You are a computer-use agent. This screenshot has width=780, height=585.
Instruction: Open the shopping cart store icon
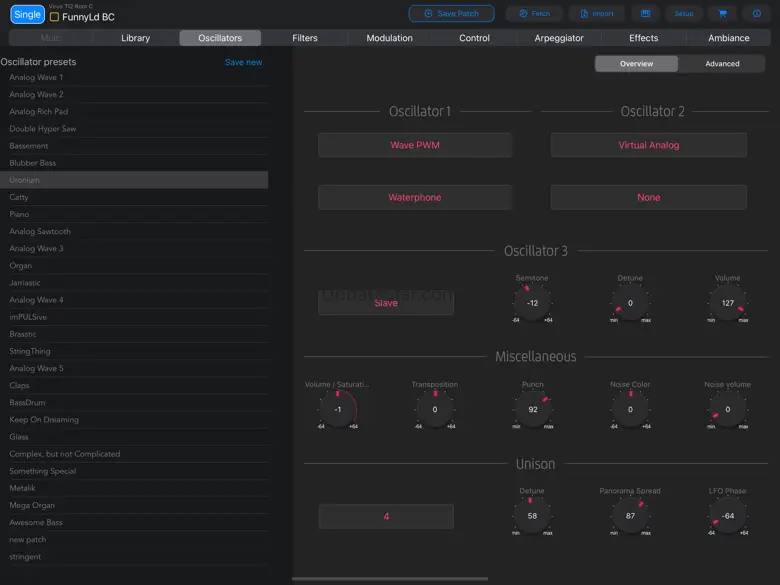tap(720, 14)
